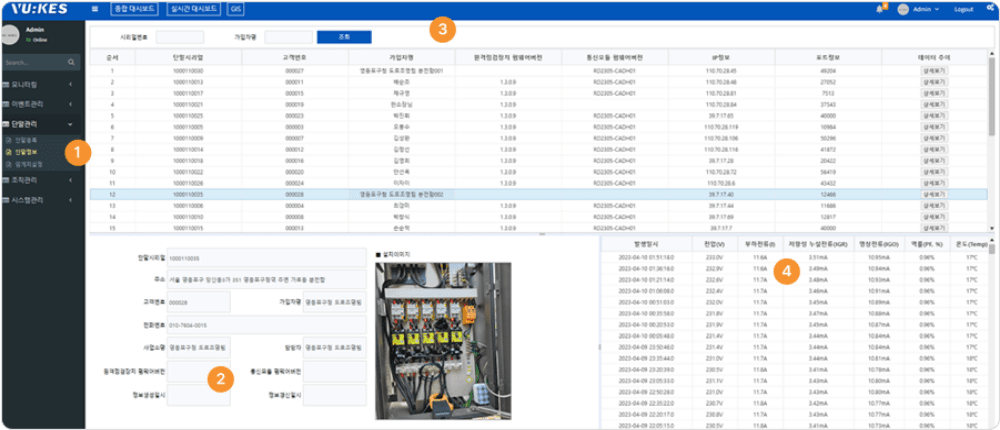The width and height of the screenshot is (1000, 430).
Task: Select 단말정보 in the sidebar submenu
Action: pyautogui.click(x=28, y=152)
